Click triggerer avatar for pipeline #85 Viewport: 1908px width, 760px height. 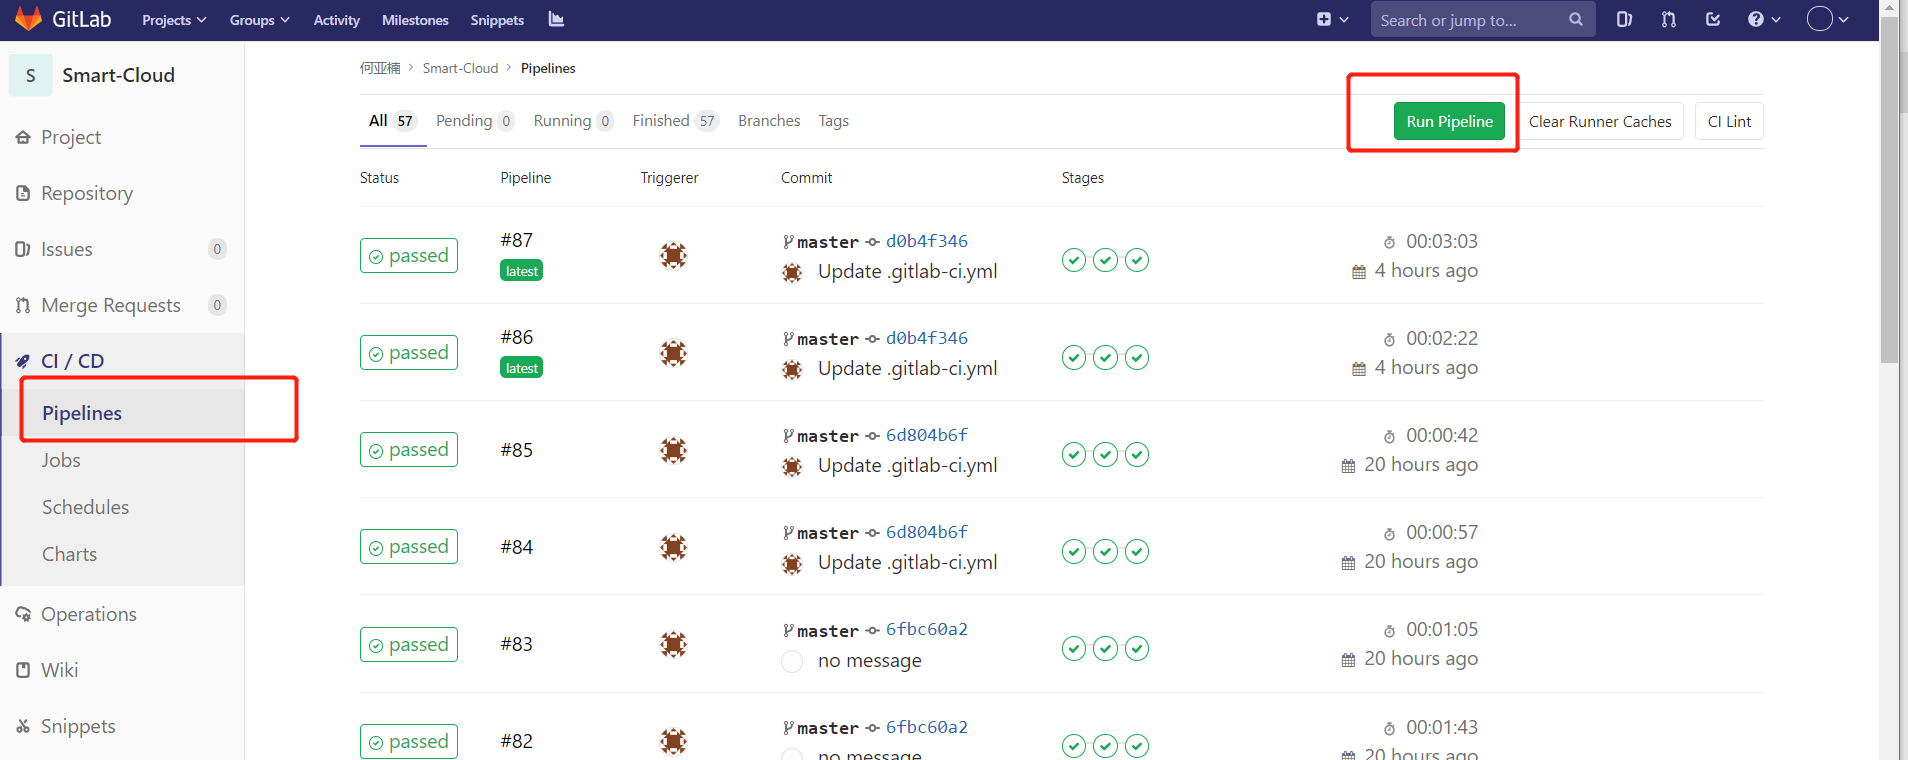coord(674,450)
